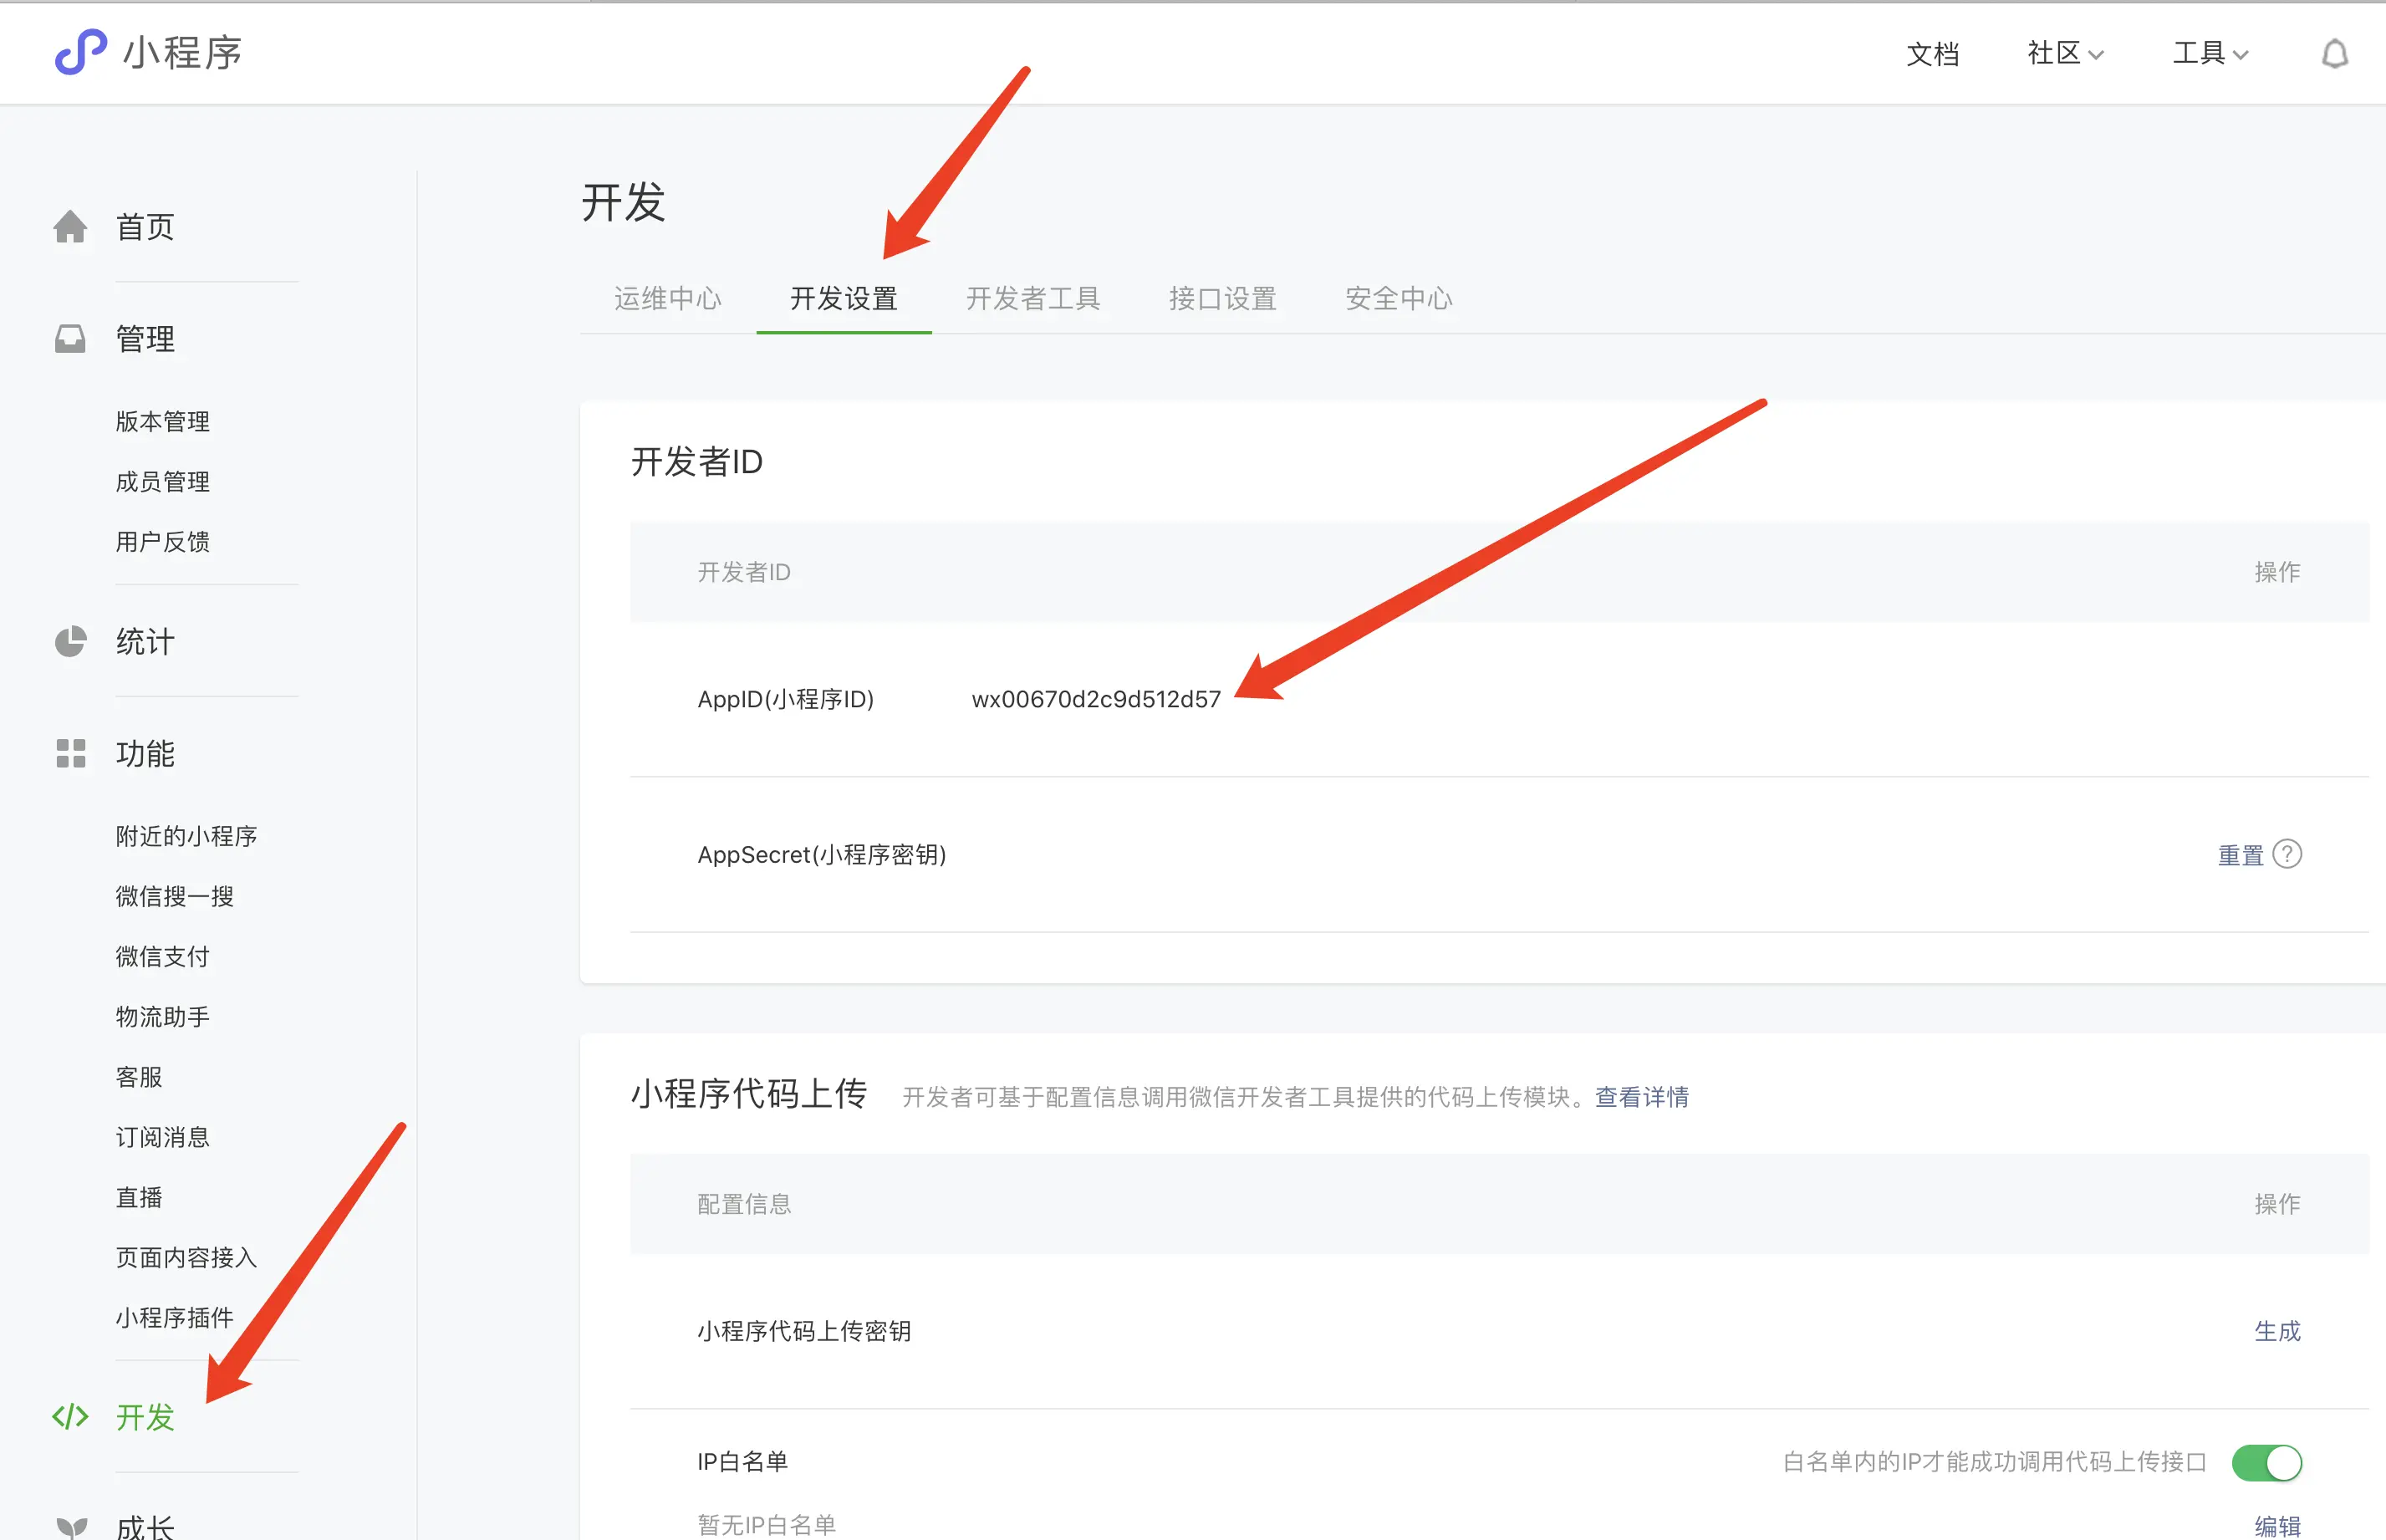The width and height of the screenshot is (2386, 1540).
Task: Switch to the 接口设置 tab
Action: click(x=1222, y=298)
